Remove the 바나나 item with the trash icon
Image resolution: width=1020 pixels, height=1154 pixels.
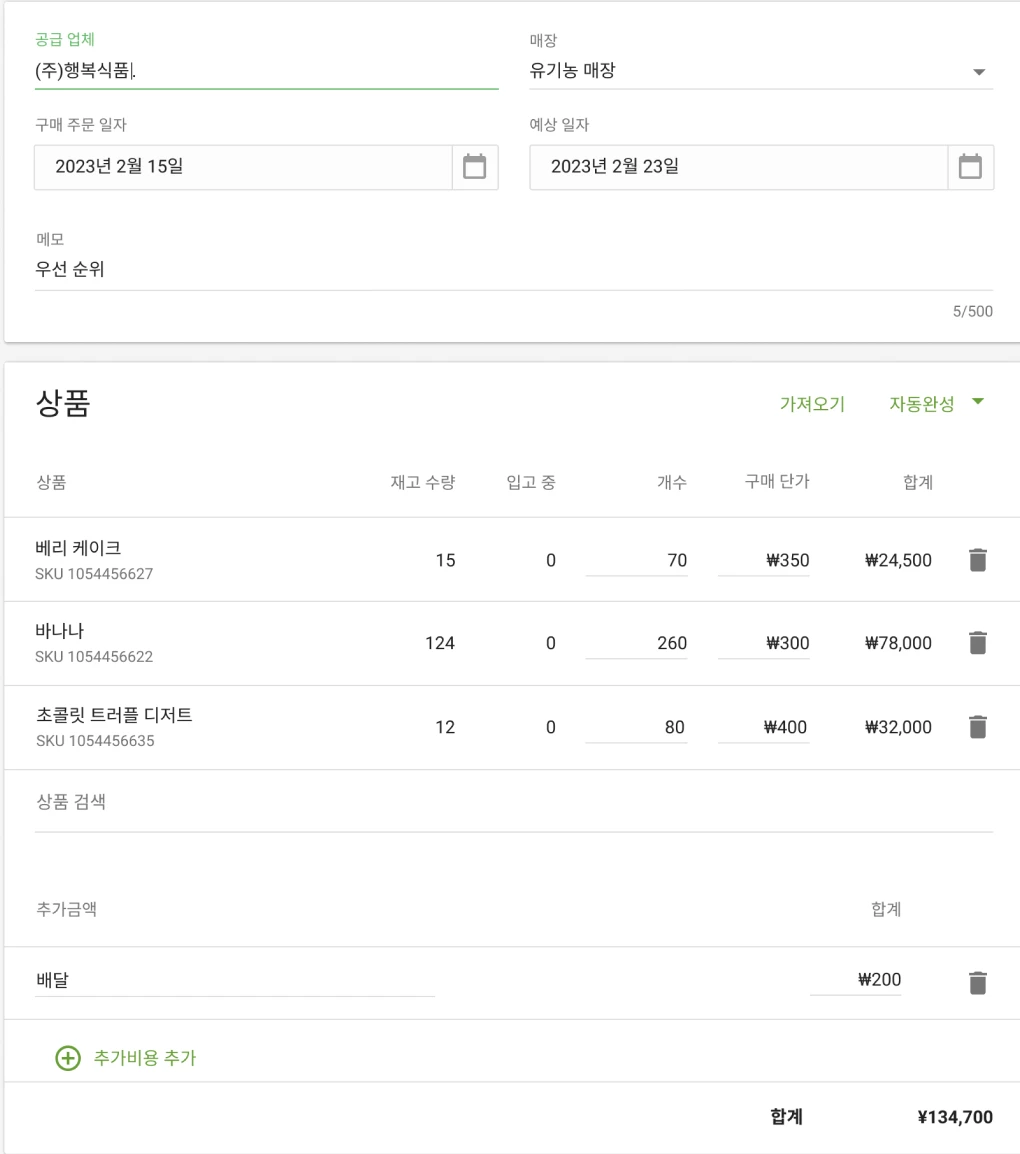pos(977,643)
